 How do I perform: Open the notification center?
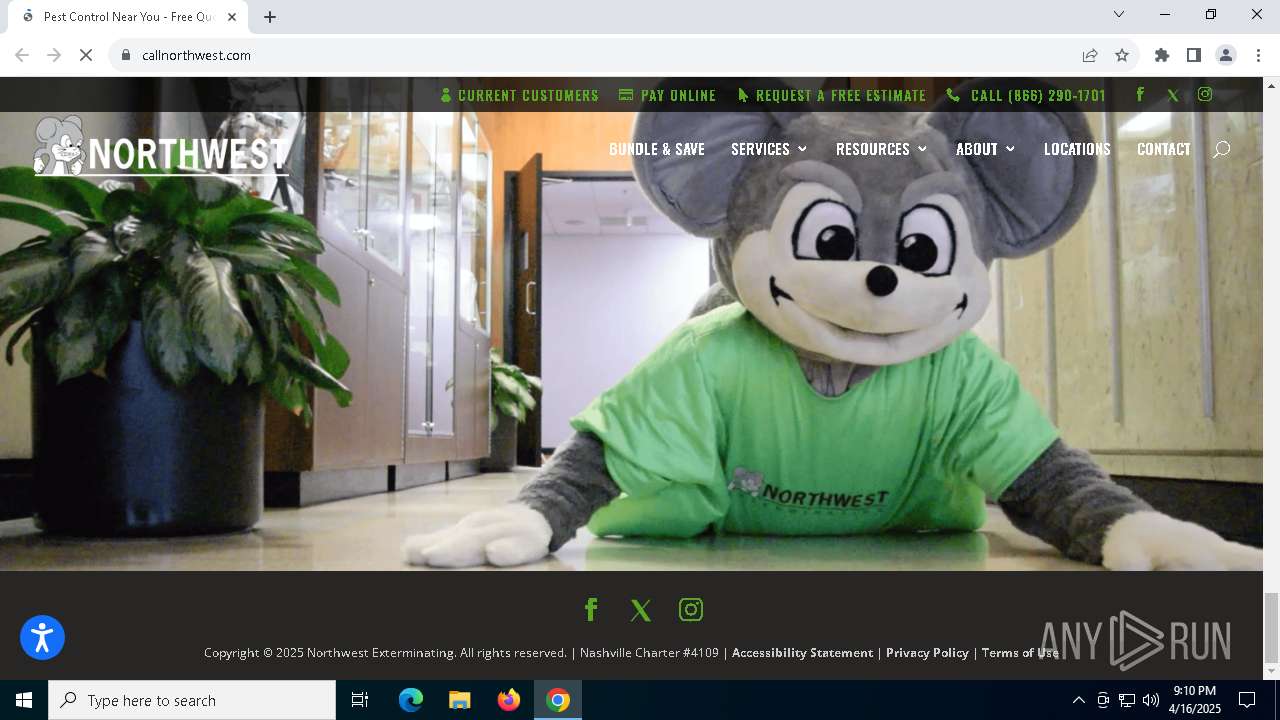(x=1247, y=700)
